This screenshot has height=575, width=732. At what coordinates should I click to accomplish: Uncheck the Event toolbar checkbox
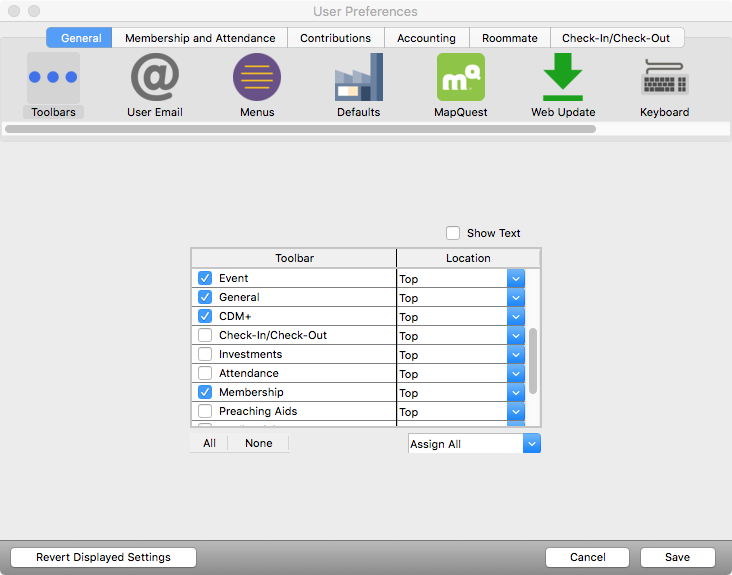pyautogui.click(x=205, y=278)
